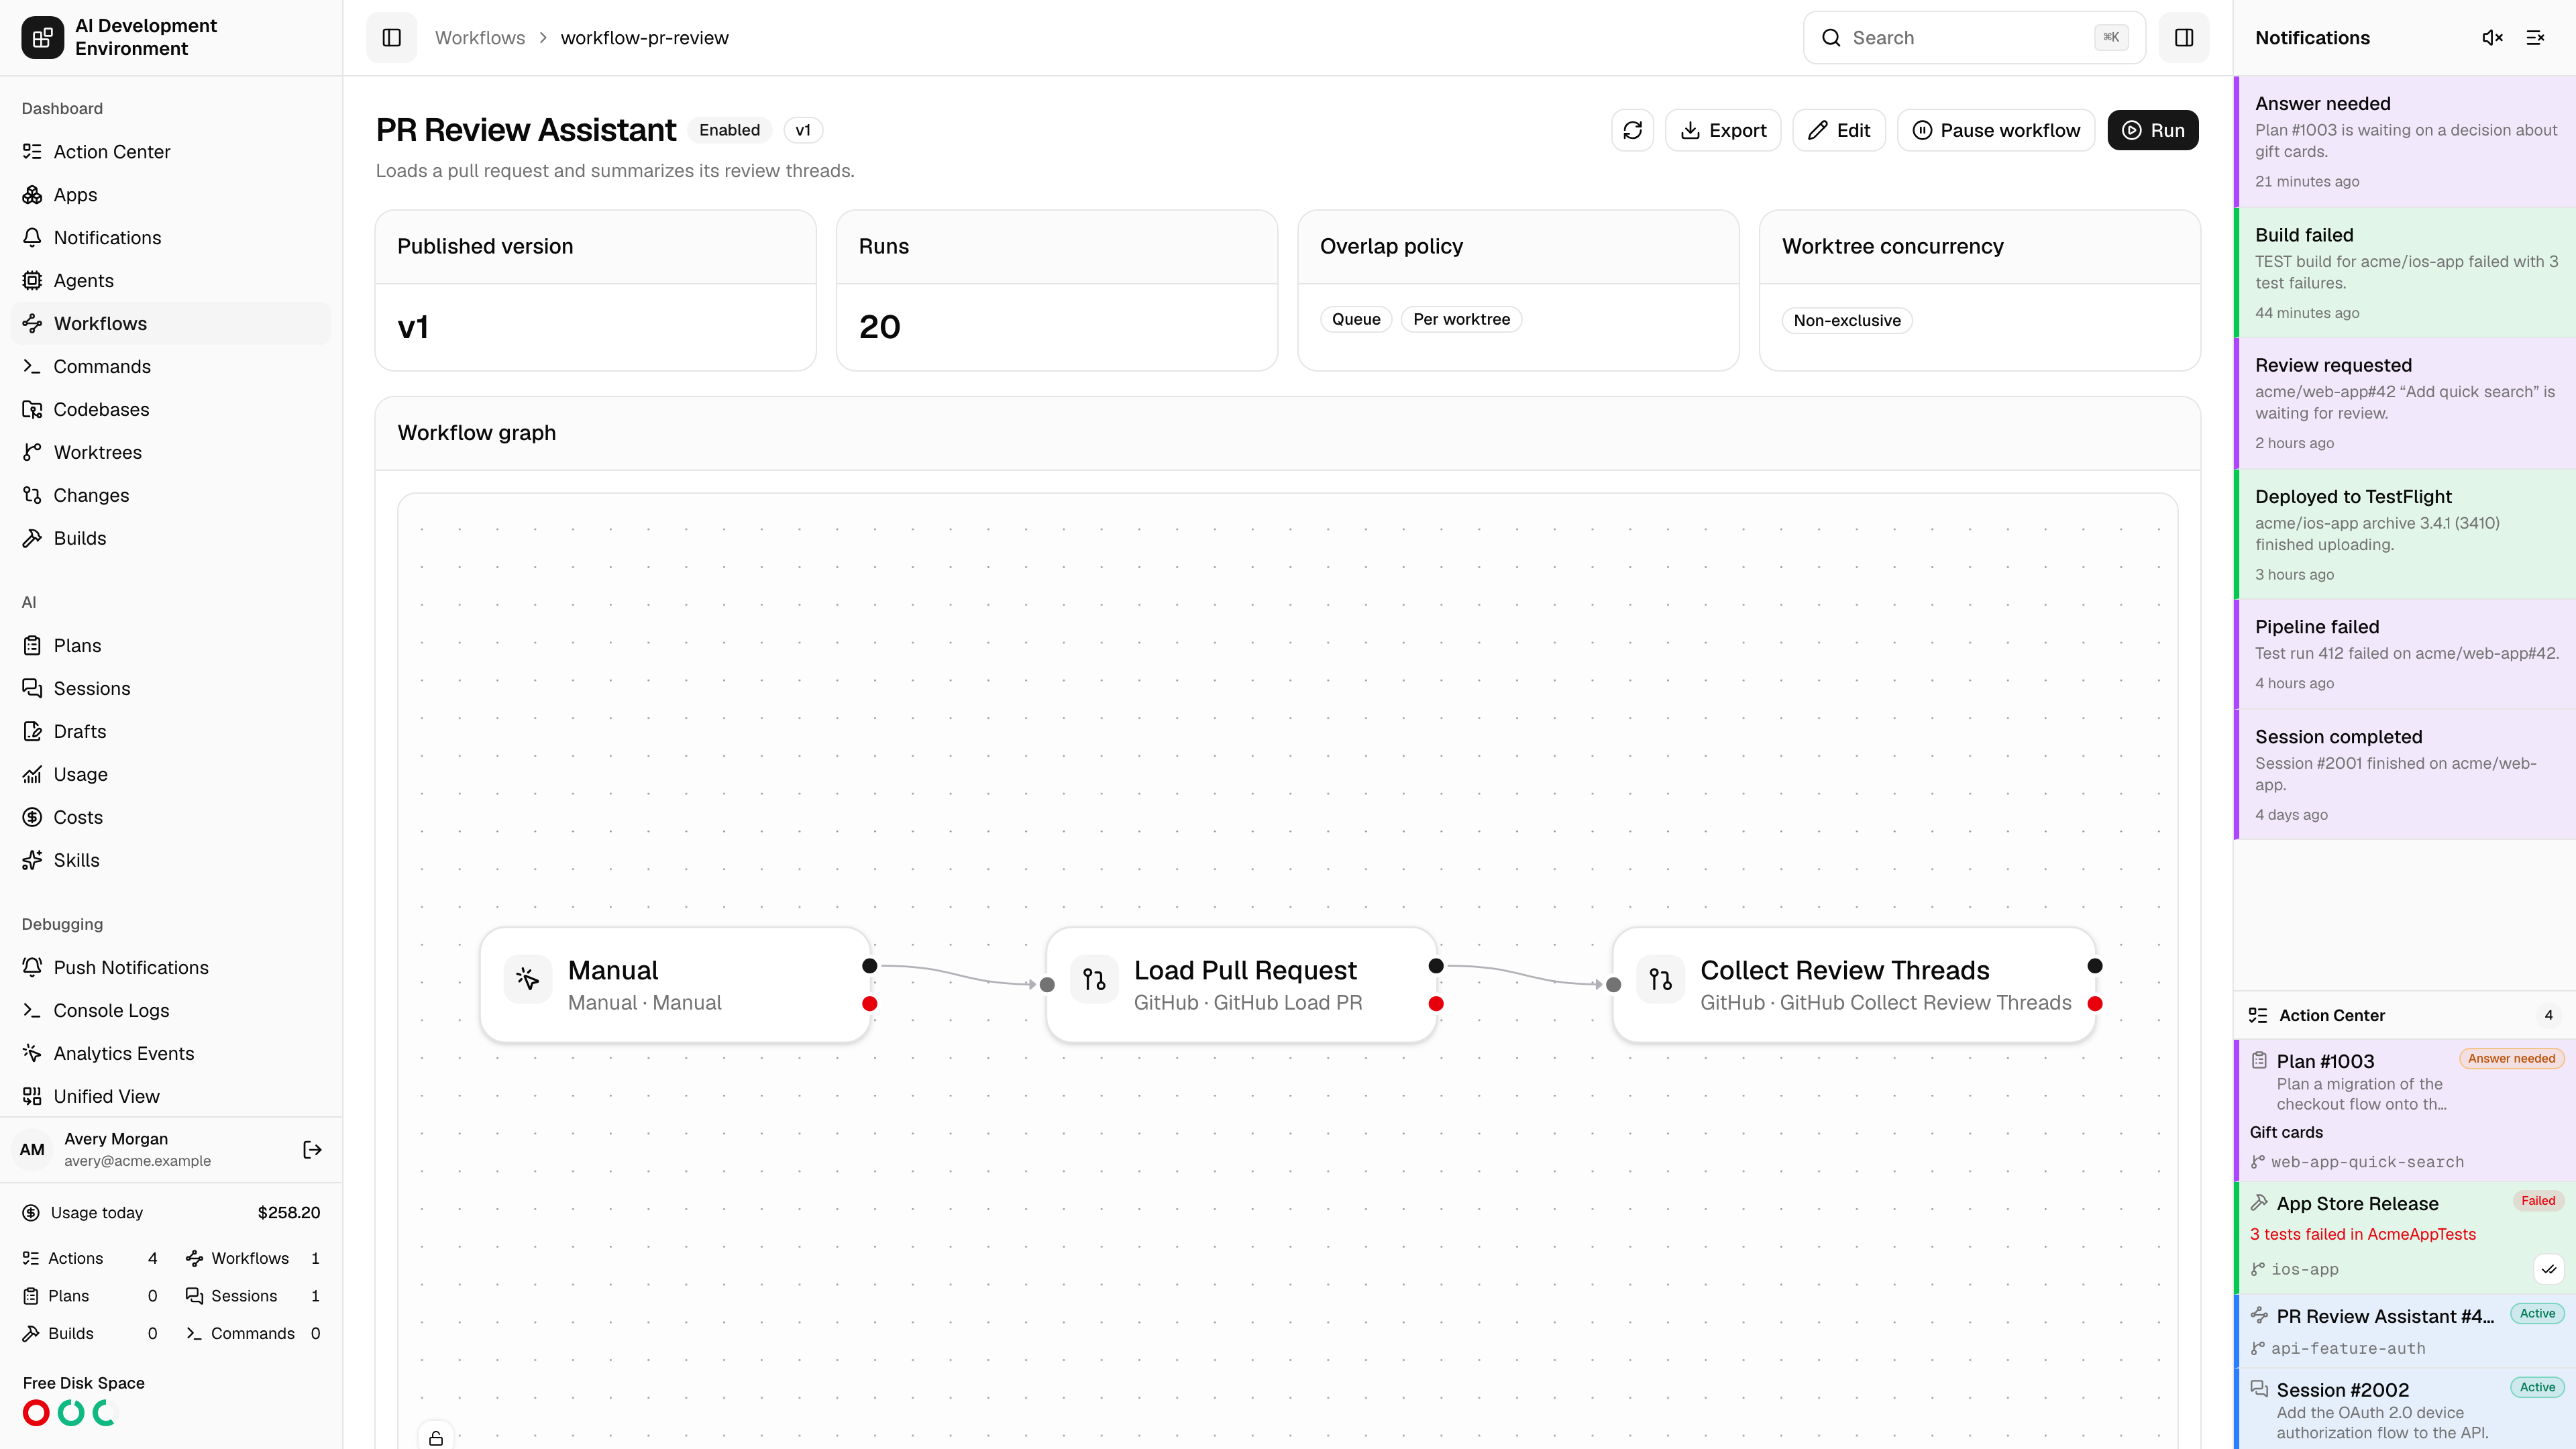Click the Codebases sidebar icon

coord(32,409)
